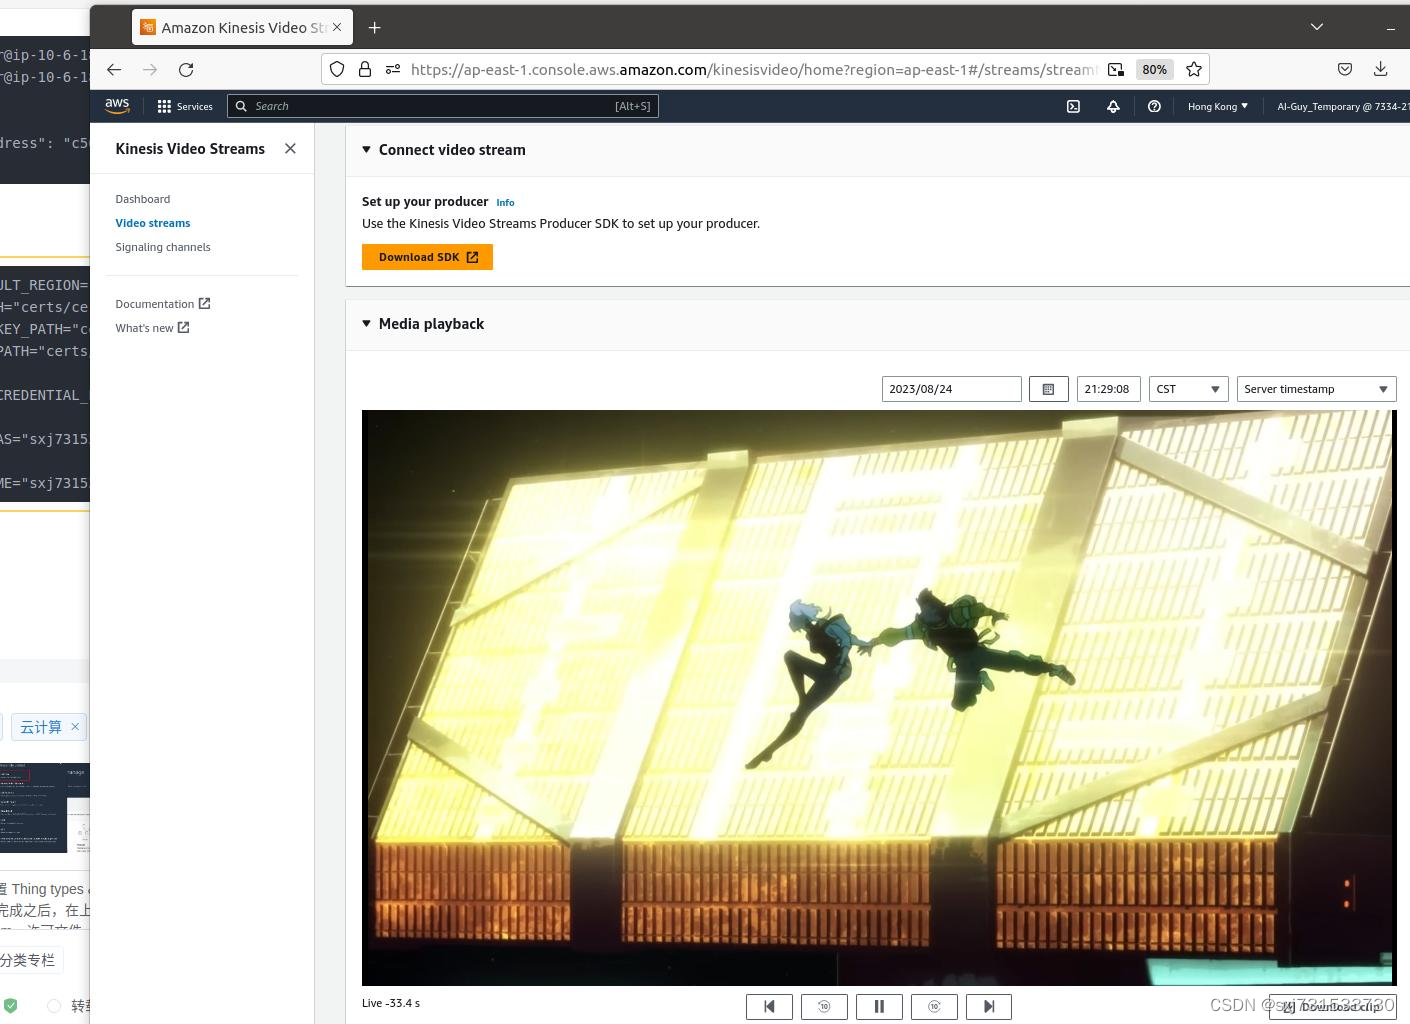Image resolution: width=1410 pixels, height=1024 pixels.
Task: Fast-forward playback by 10 seconds
Action: 934,1007
